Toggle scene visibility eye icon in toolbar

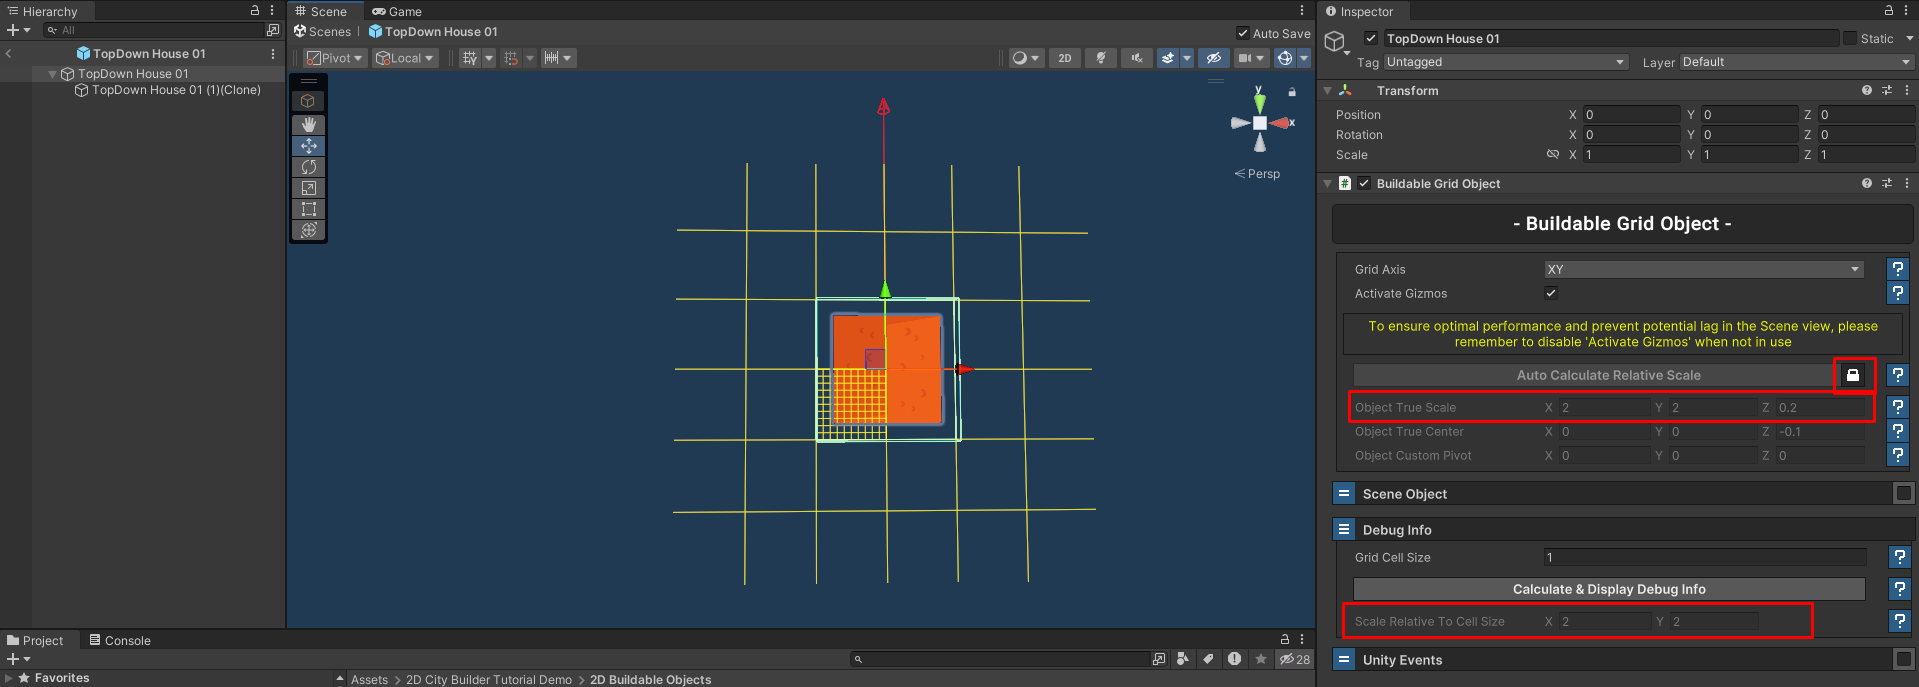click(1214, 58)
